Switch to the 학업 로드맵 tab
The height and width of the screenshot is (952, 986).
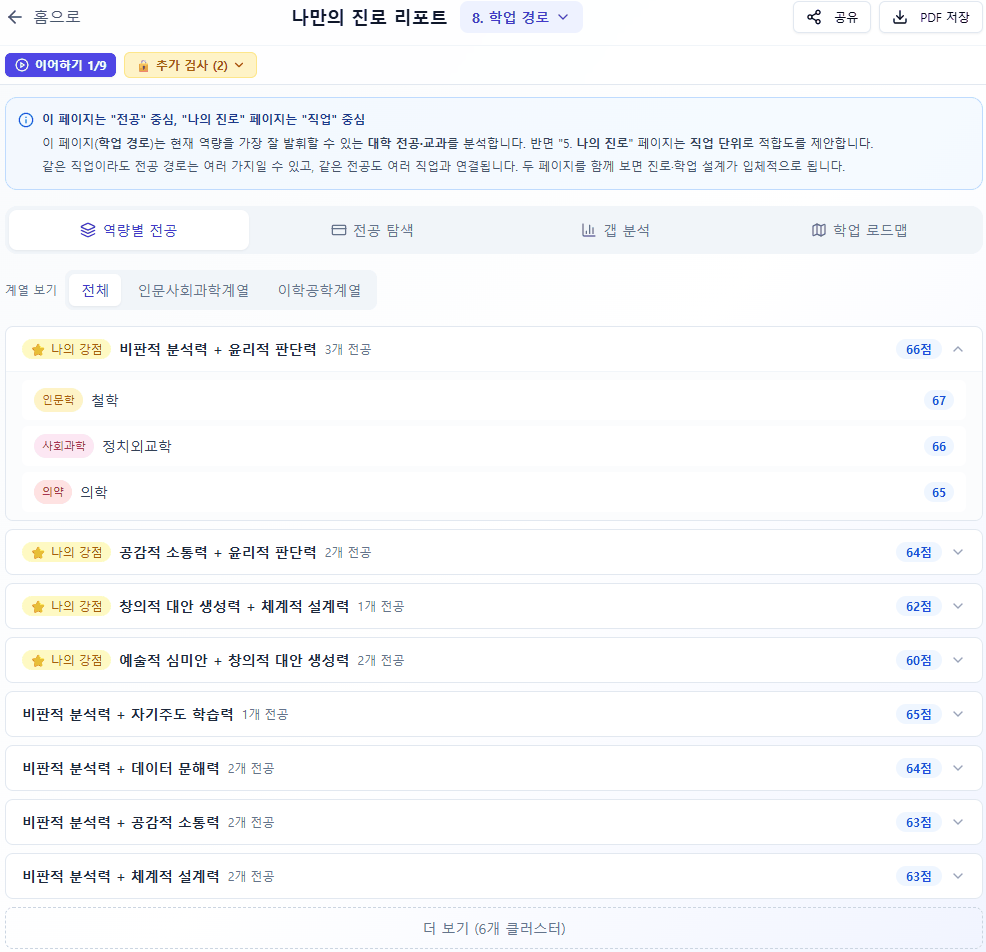point(859,230)
